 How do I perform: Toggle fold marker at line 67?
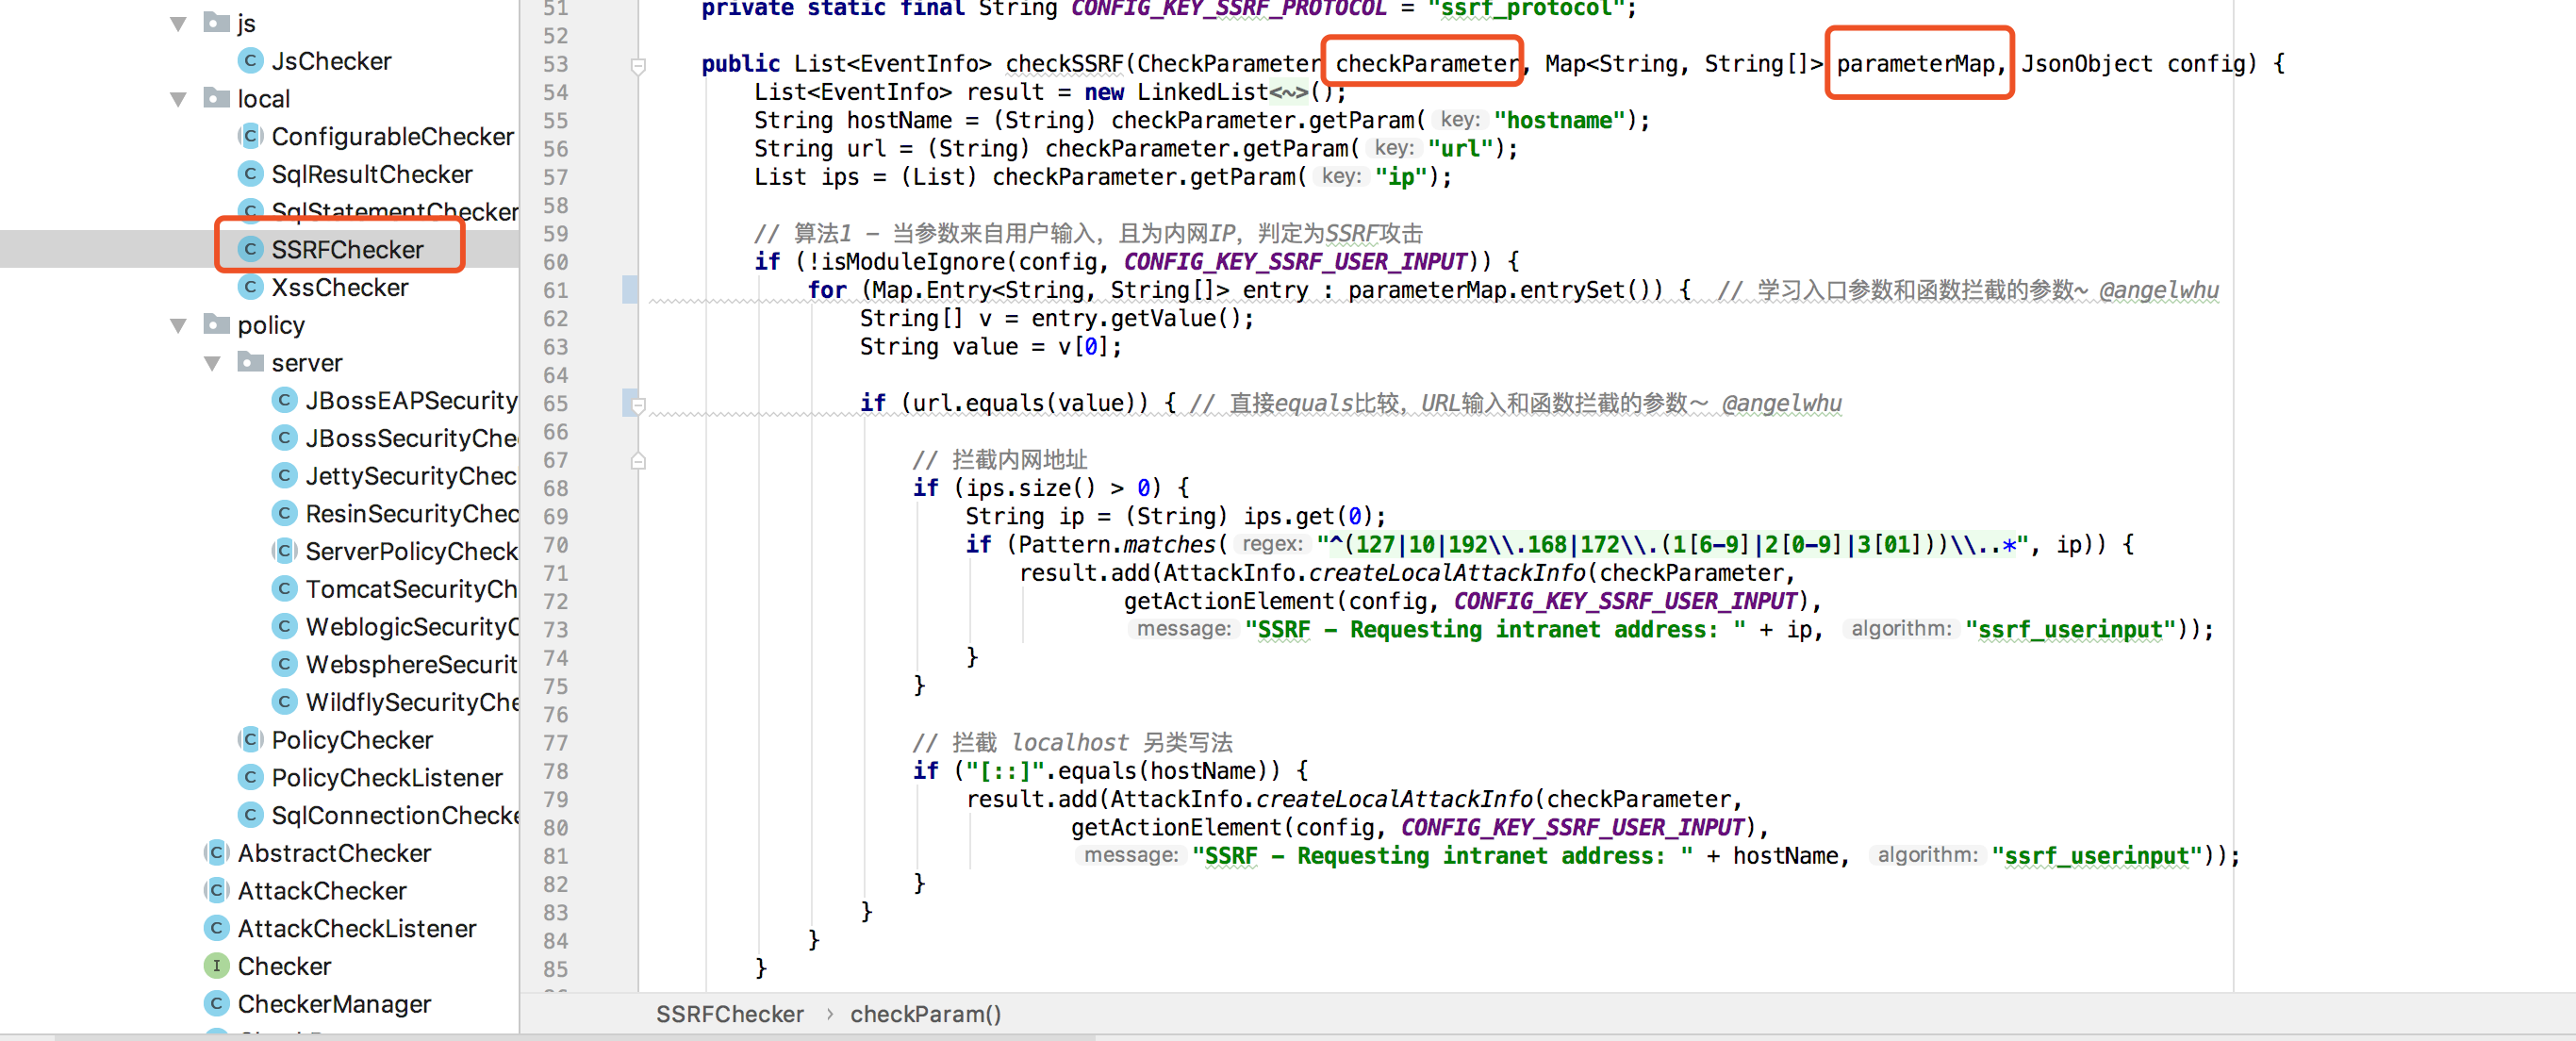click(638, 461)
